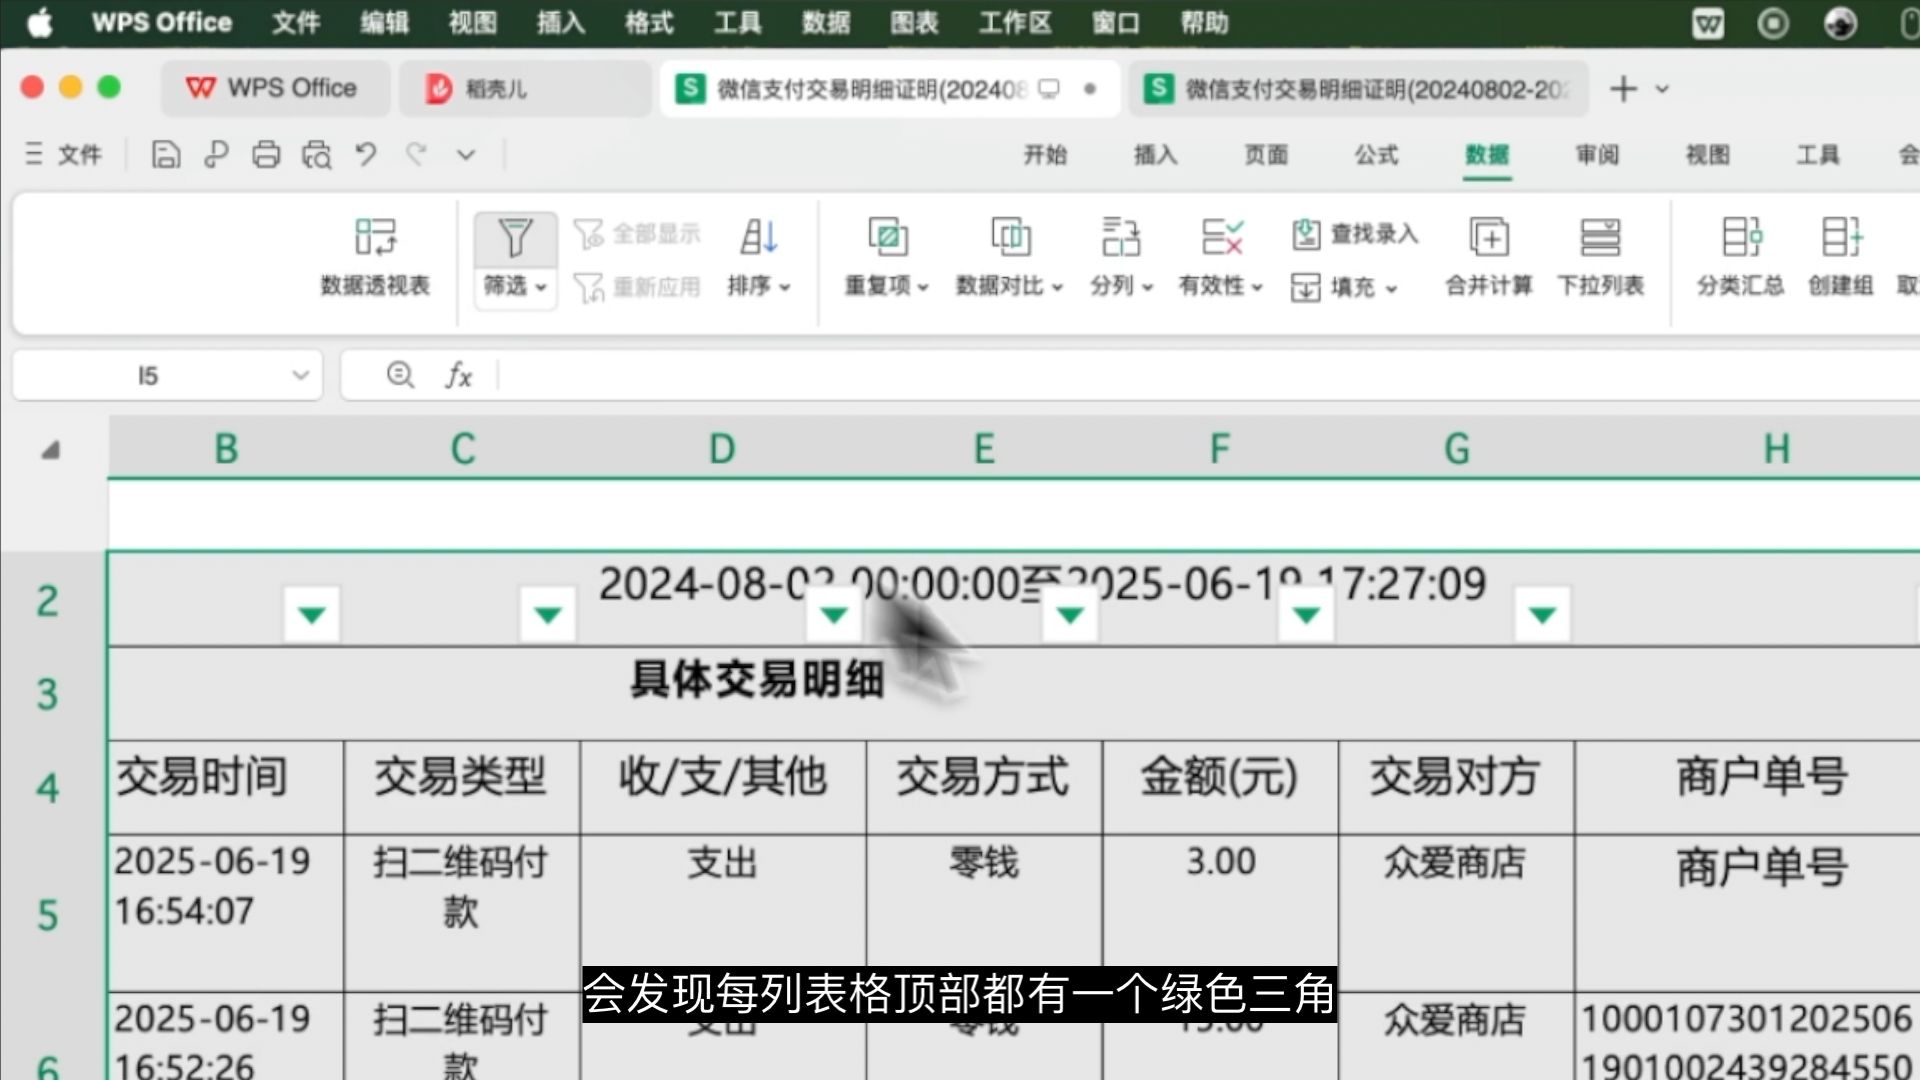This screenshot has width=1920, height=1080.
Task: Click the + to open a new document tab
Action: click(x=1622, y=89)
